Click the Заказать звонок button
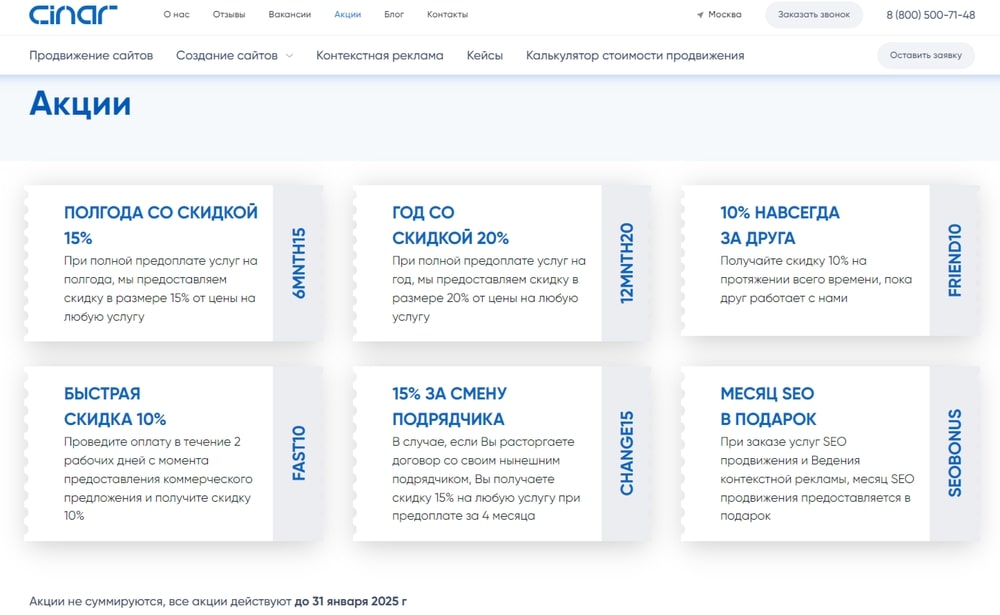 coord(814,15)
